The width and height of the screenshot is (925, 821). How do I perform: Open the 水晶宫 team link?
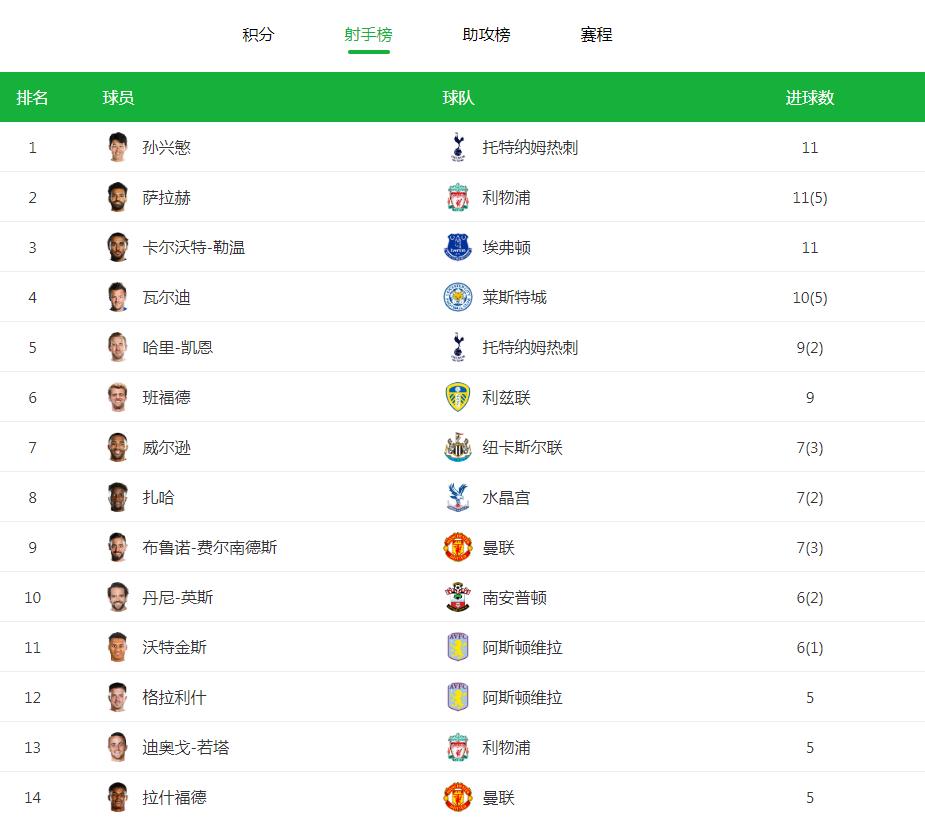(506, 497)
